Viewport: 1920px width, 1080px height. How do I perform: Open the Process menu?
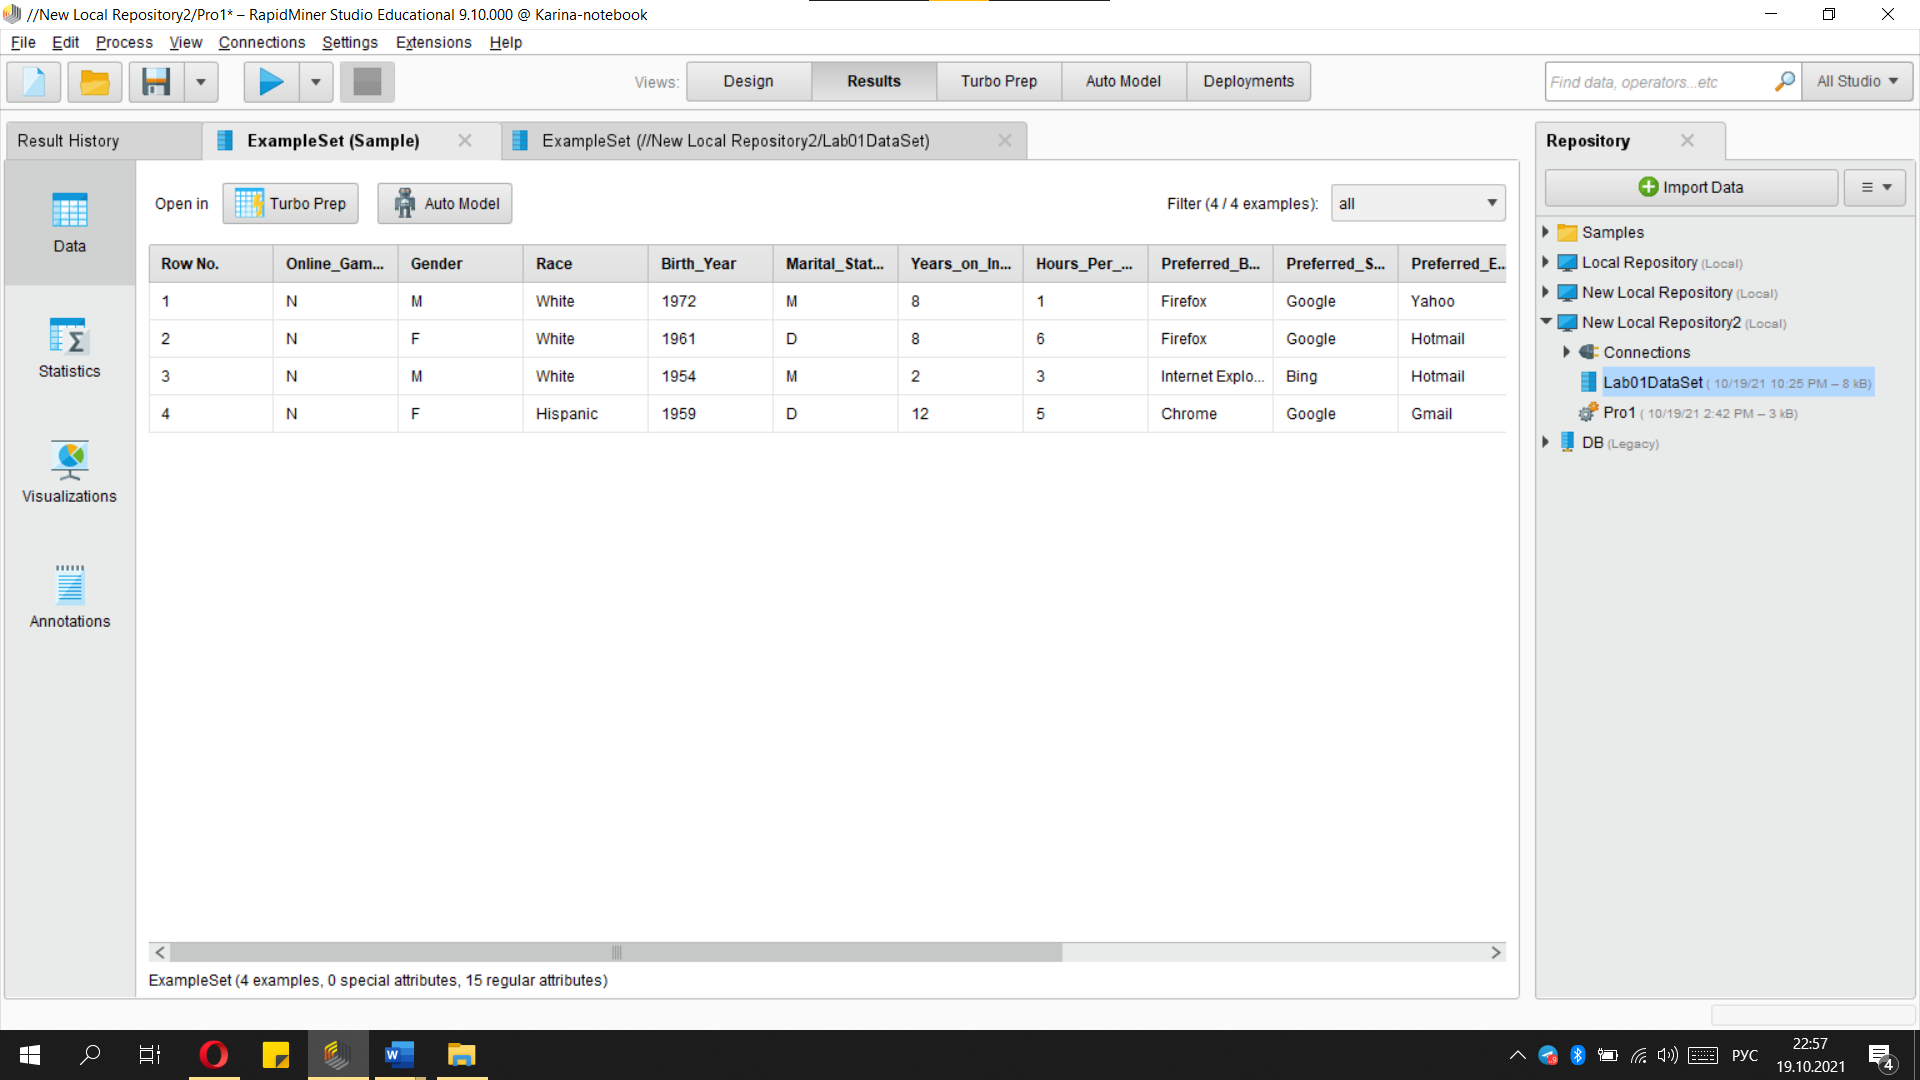(x=124, y=42)
